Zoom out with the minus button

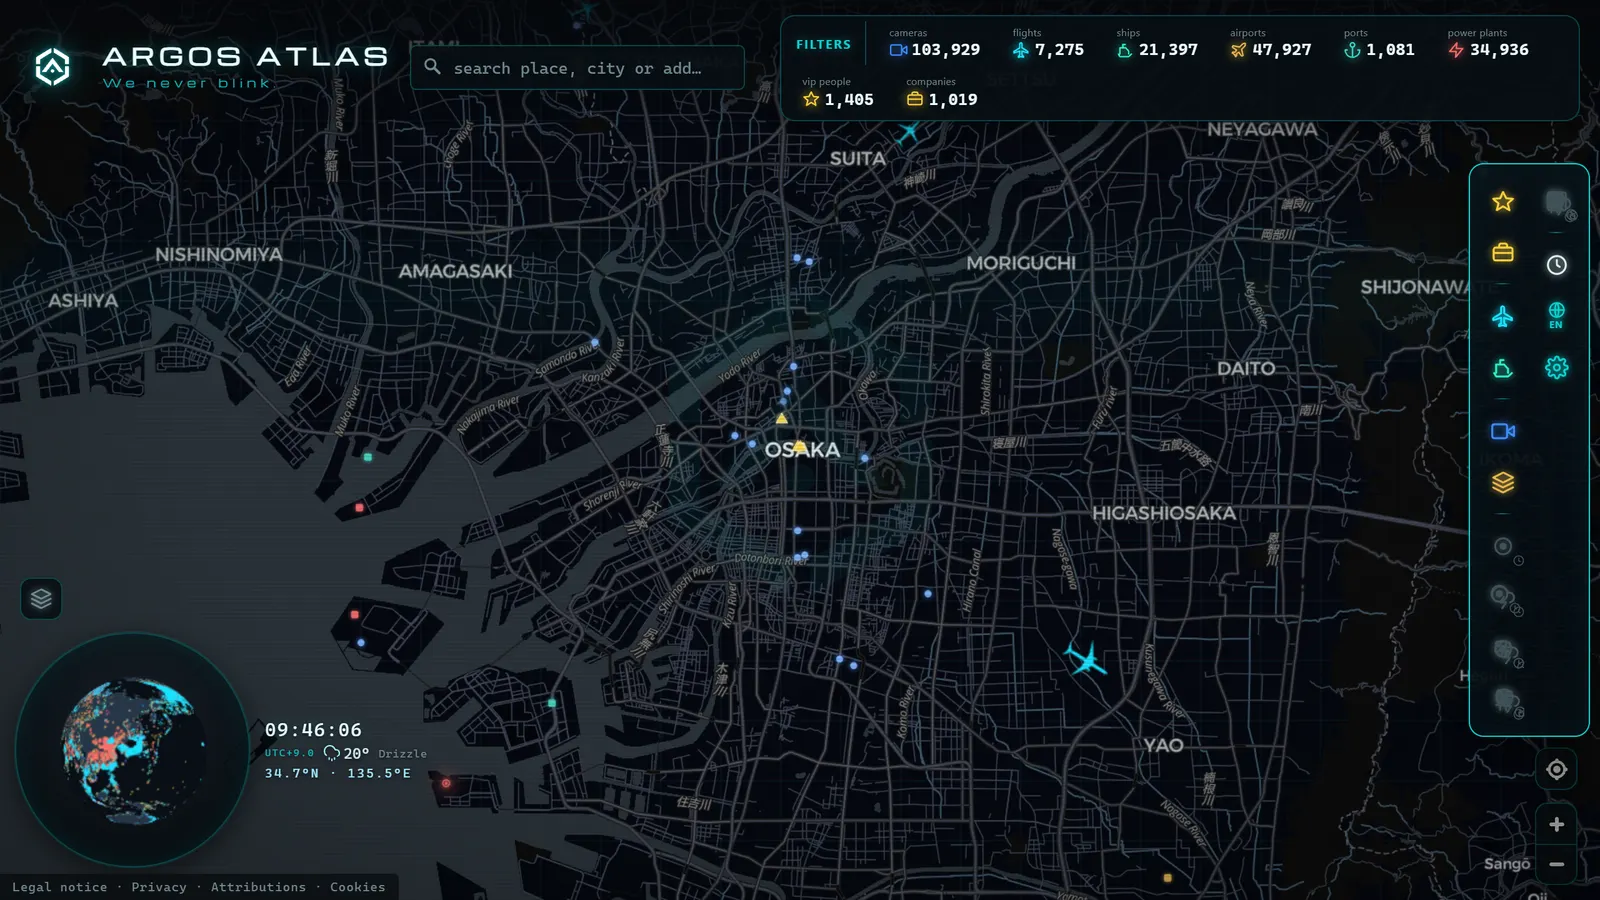[x=1557, y=864]
